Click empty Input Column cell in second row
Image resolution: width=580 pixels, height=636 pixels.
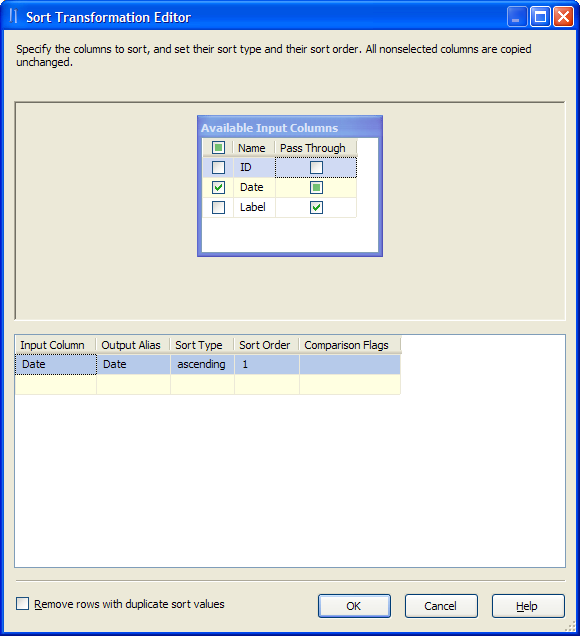pyautogui.click(x=56, y=384)
